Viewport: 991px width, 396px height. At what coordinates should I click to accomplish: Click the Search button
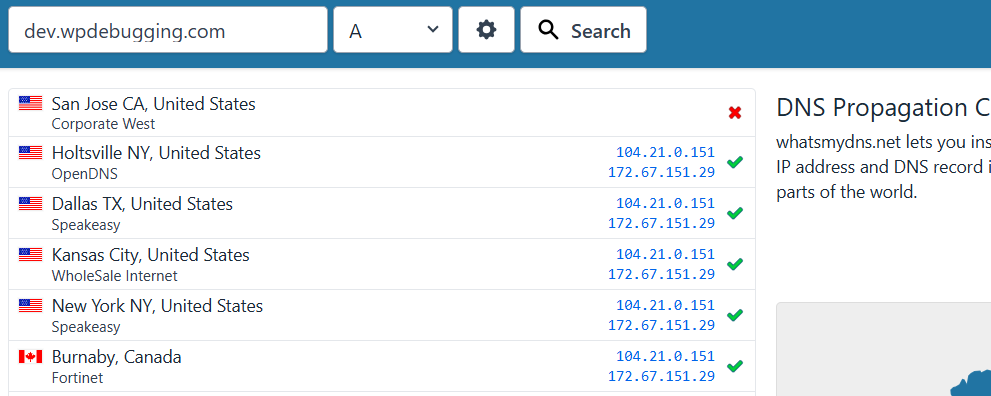pyautogui.click(x=583, y=30)
